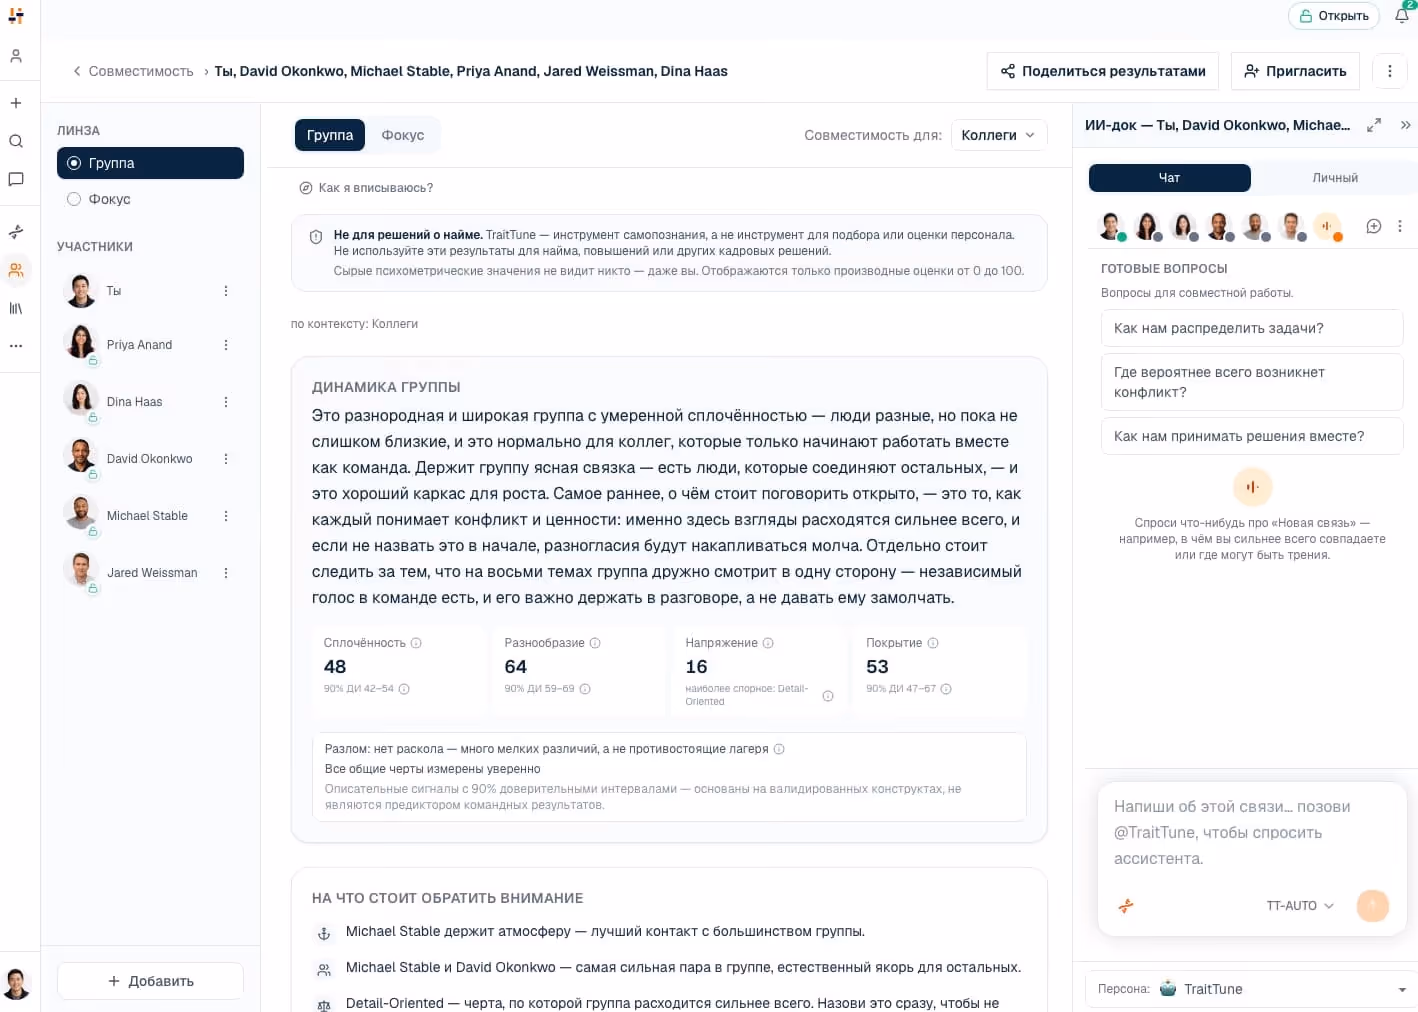Switch to the Личный tab

[1335, 178]
